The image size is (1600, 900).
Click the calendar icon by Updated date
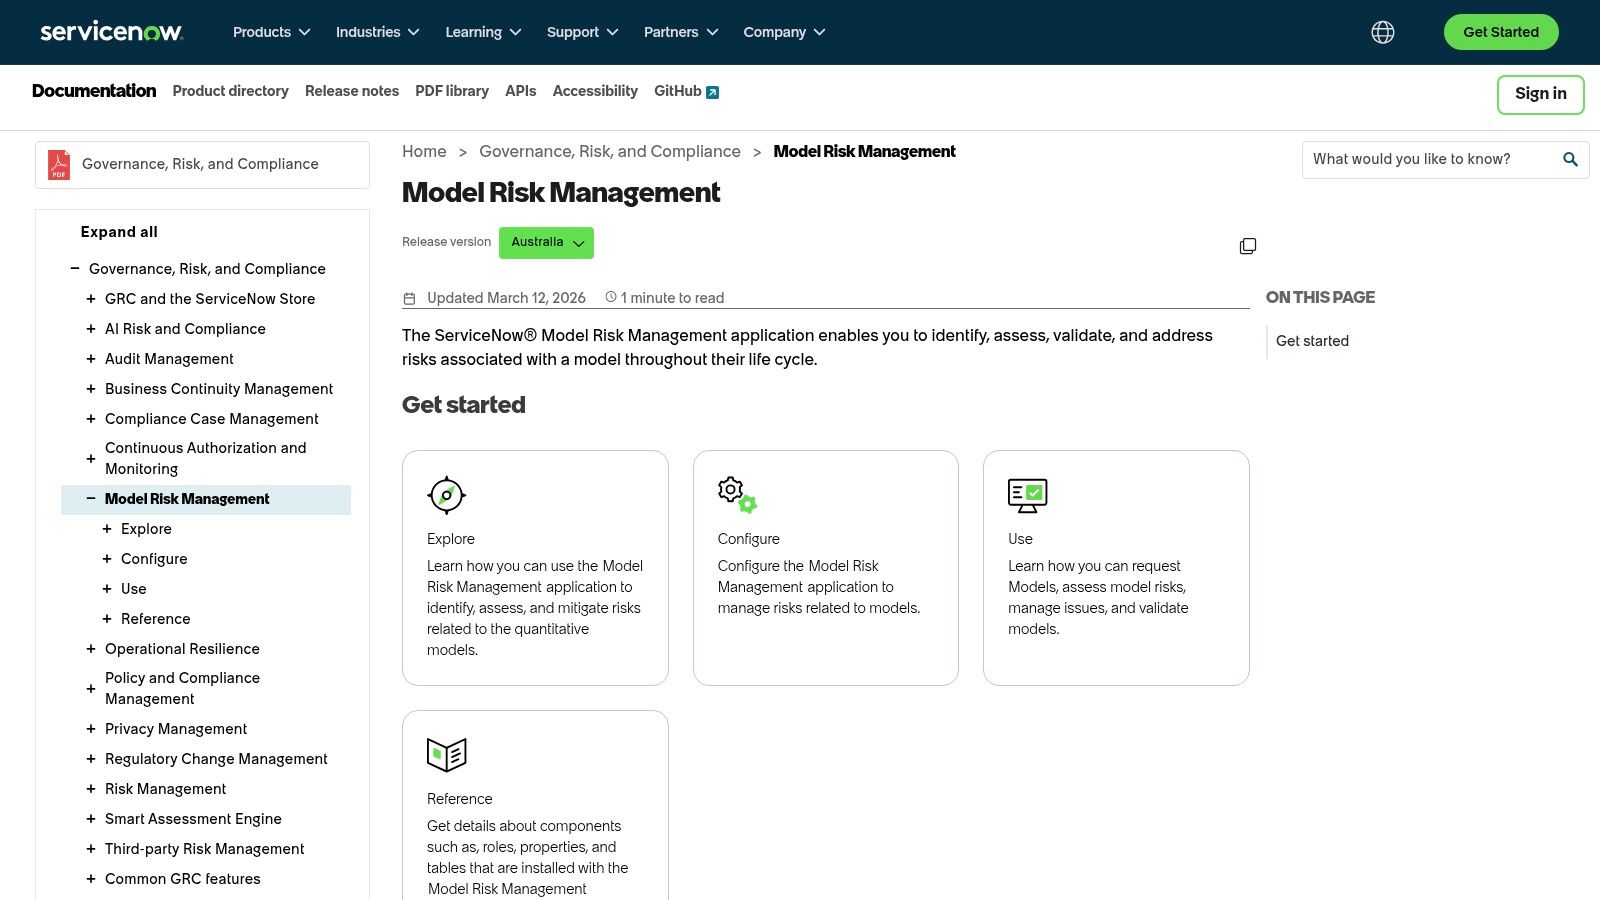tap(409, 298)
